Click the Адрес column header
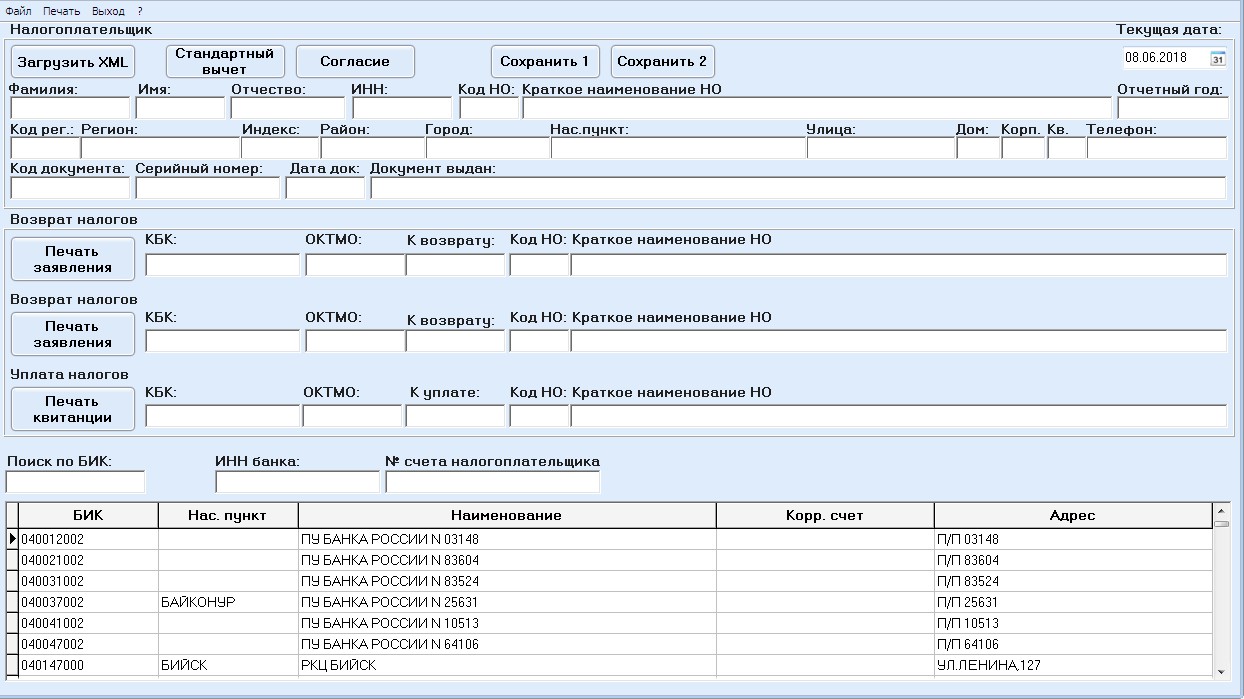Viewport: 1244px width, 699px height. coord(1072,516)
